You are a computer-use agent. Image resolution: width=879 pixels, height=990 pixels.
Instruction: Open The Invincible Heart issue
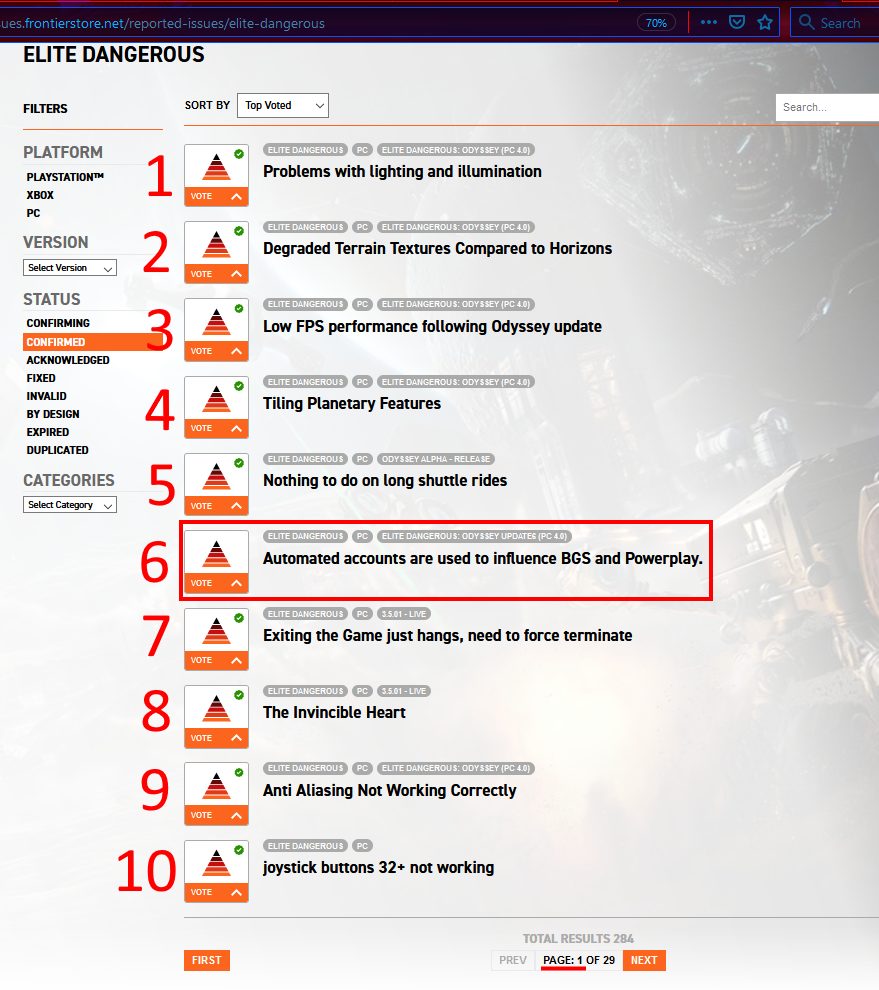(x=334, y=712)
